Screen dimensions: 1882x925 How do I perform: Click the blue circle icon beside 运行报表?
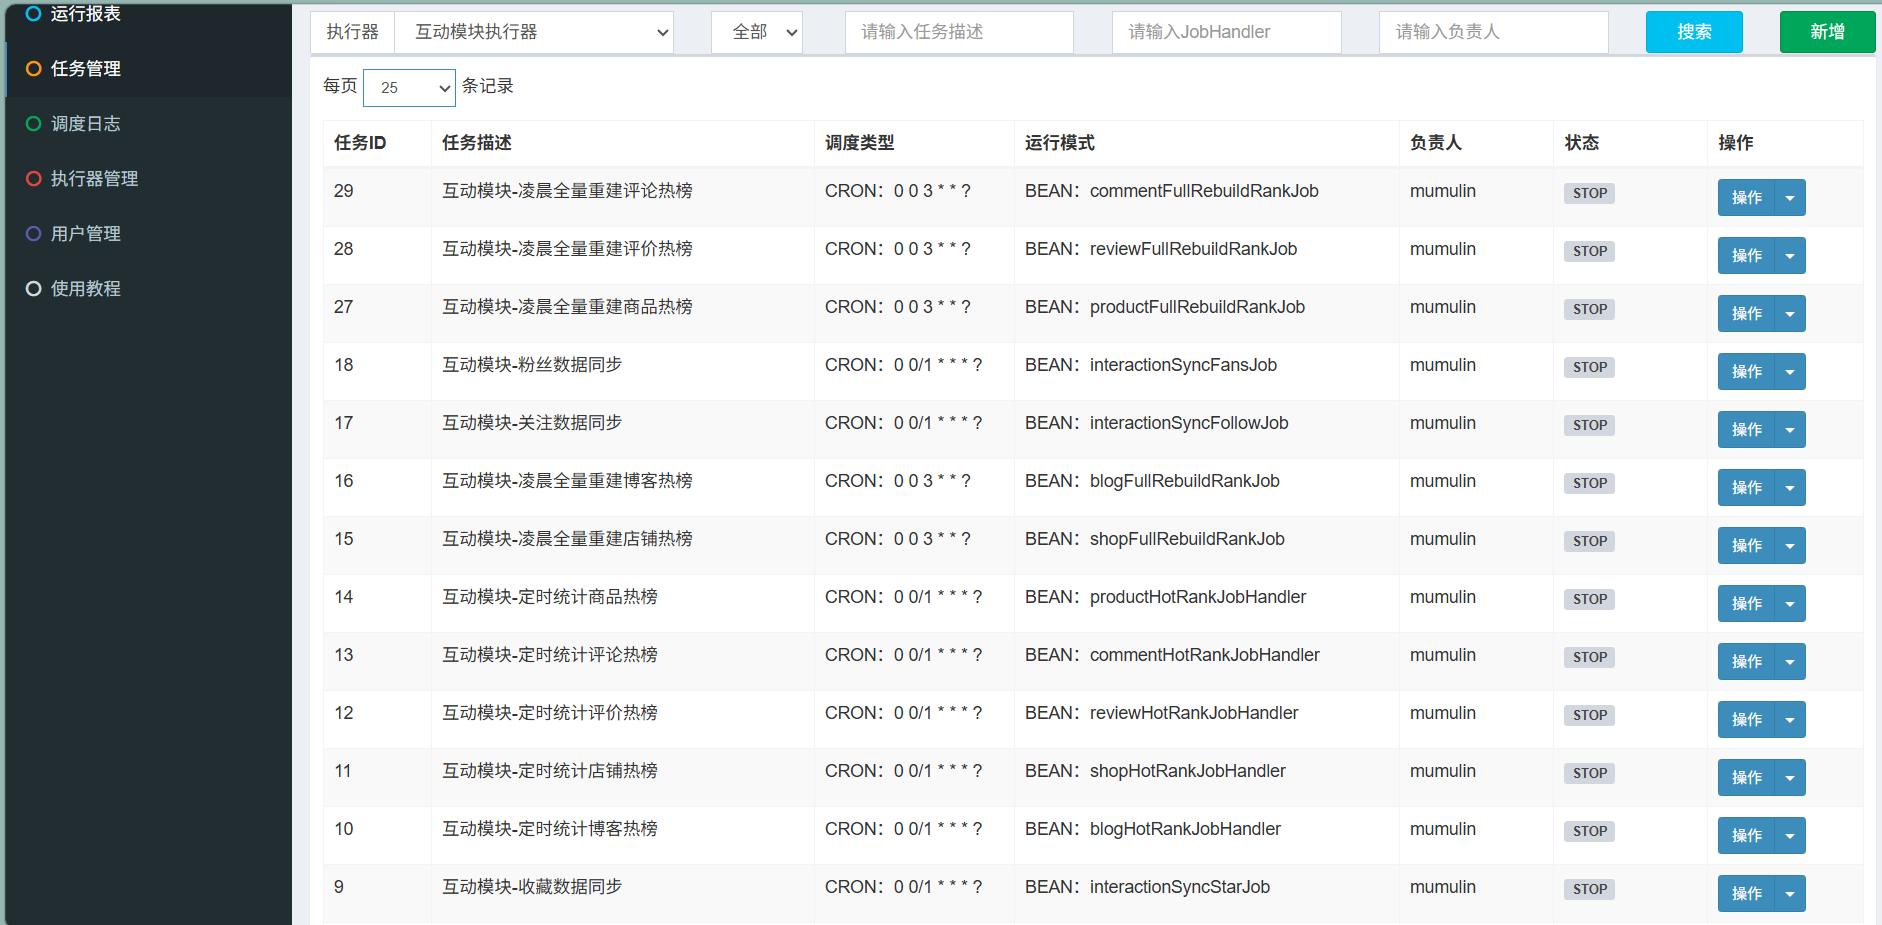click(34, 14)
